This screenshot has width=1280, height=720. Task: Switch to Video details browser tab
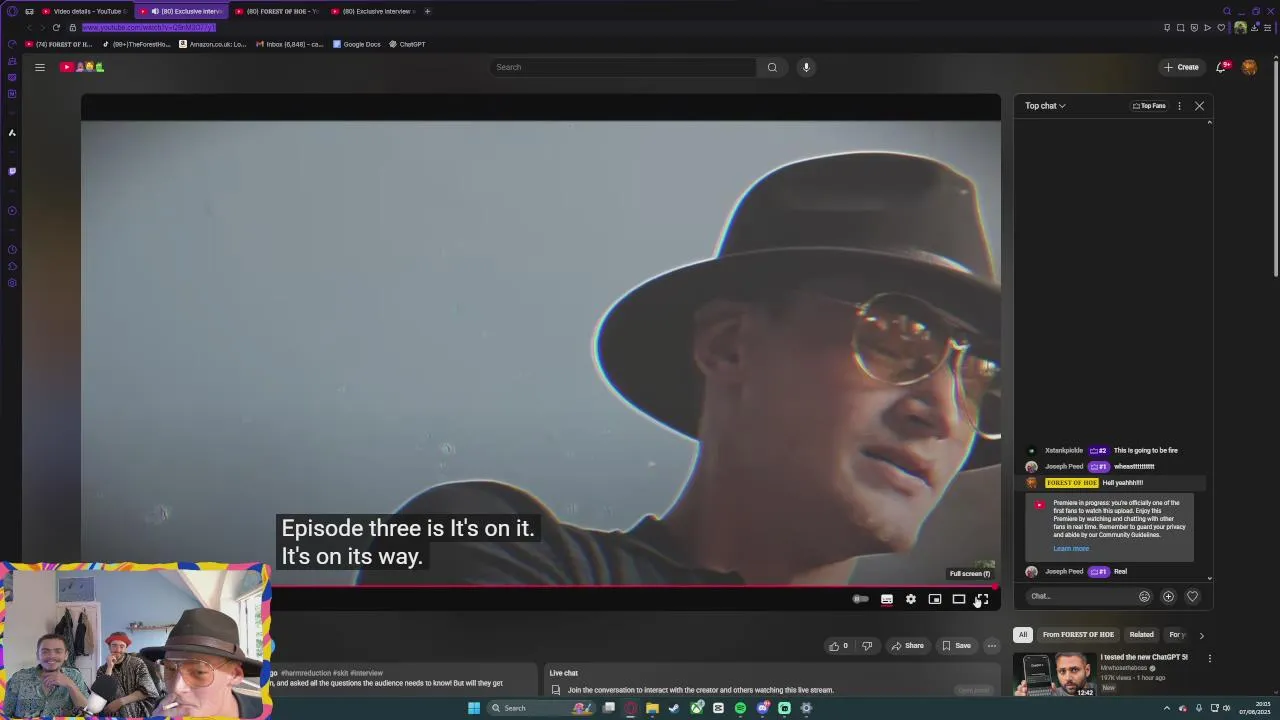pos(86,11)
